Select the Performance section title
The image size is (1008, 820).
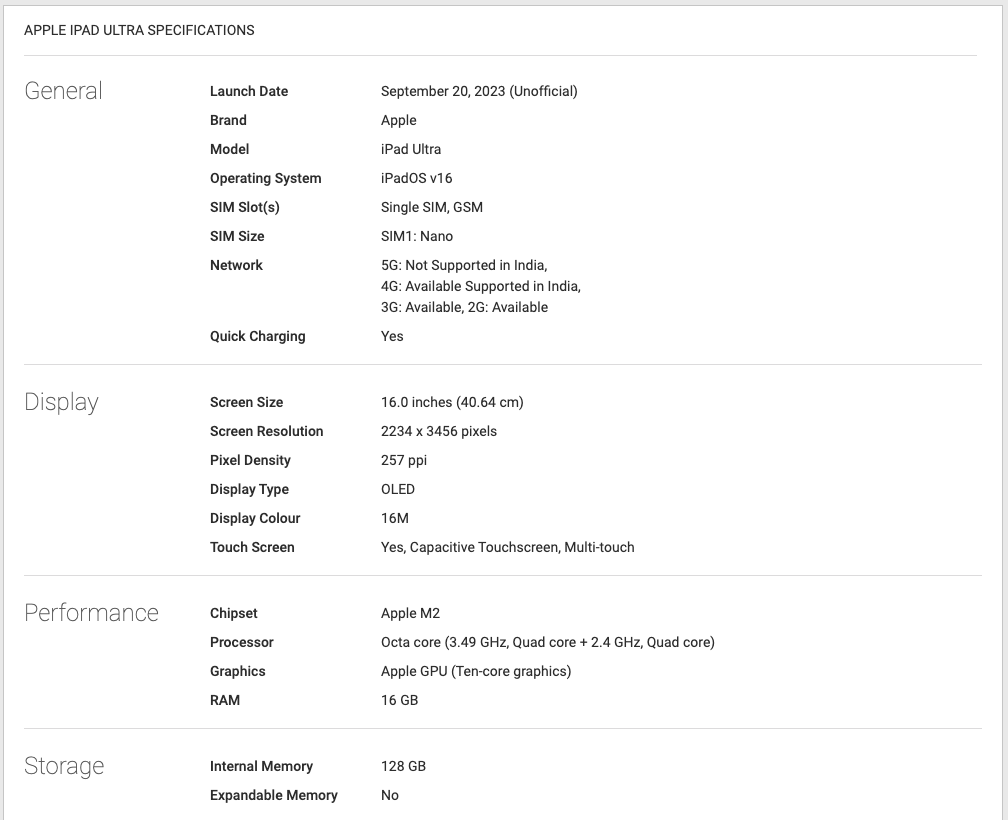pyautogui.click(x=91, y=612)
